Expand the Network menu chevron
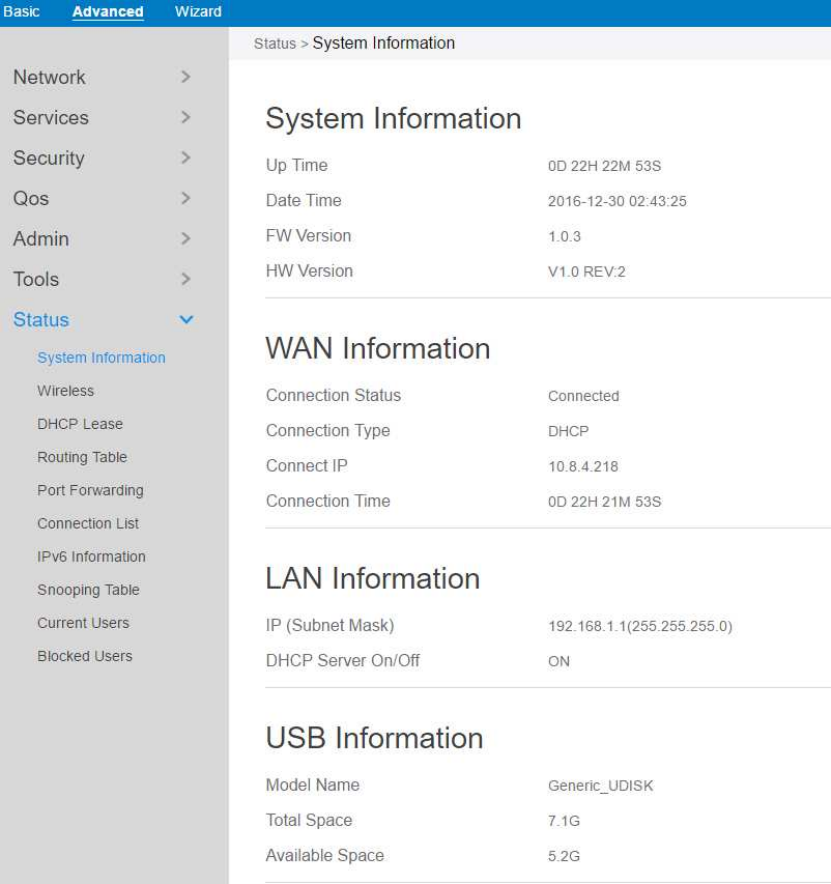The width and height of the screenshot is (831, 884). point(186,77)
